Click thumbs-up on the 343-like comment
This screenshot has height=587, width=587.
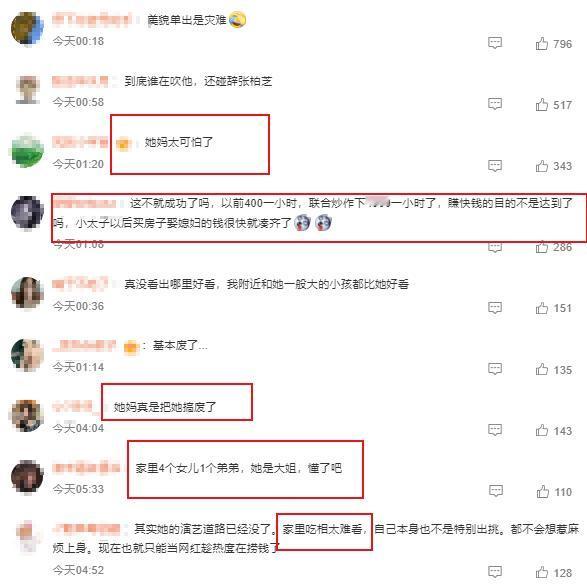[x=542, y=166]
